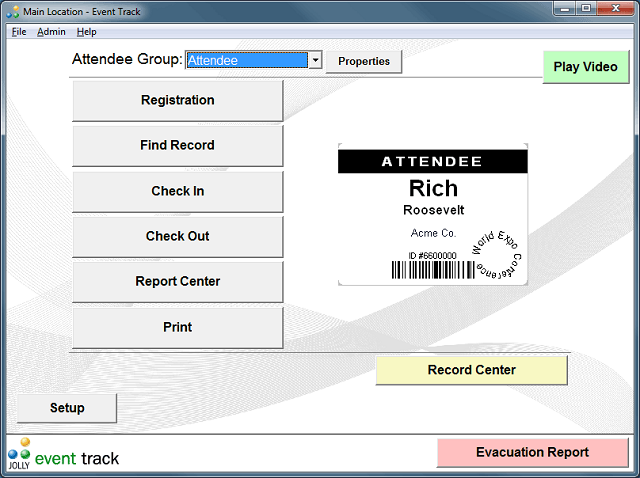640x478 pixels.
Task: Open the red Evacuation Report button
Action: (x=532, y=452)
